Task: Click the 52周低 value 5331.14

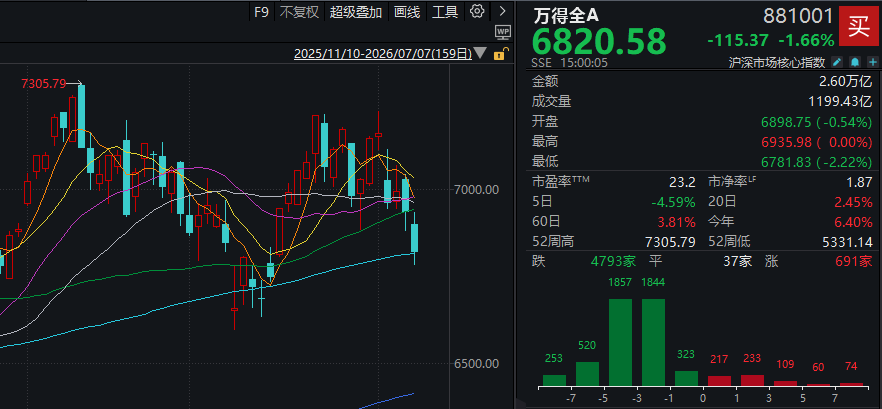Action: tap(847, 242)
